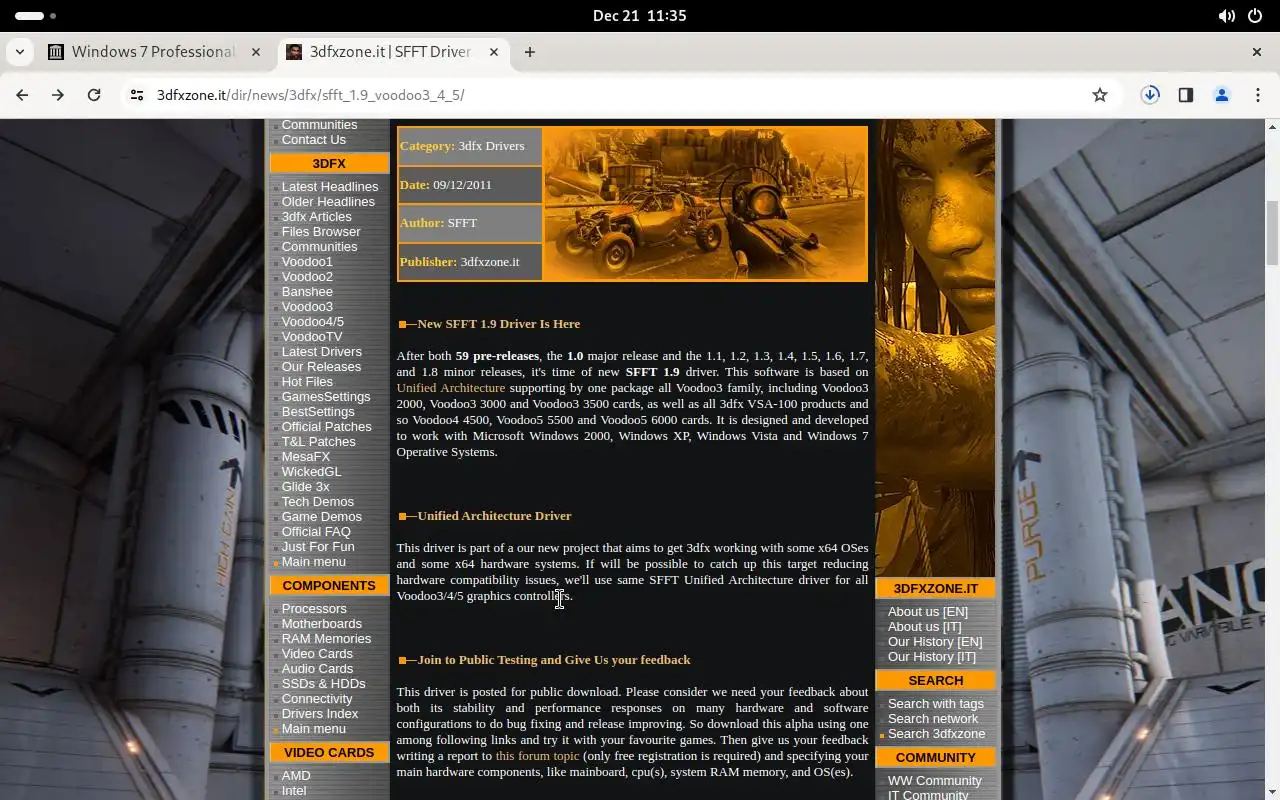This screenshot has width=1280, height=800.
Task: Open the Search 3dfxzone link
Action: click(x=936, y=734)
